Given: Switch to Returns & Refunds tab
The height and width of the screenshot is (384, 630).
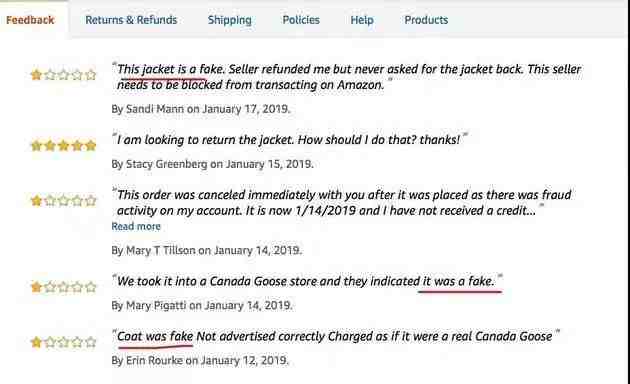Looking at the screenshot, I should [131, 20].
